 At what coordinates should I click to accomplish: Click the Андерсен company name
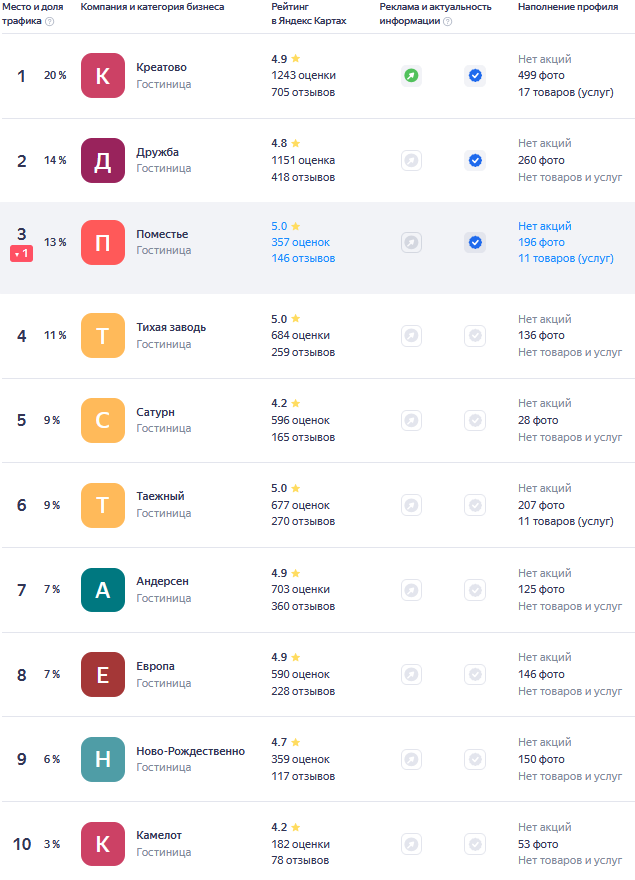click(x=162, y=581)
